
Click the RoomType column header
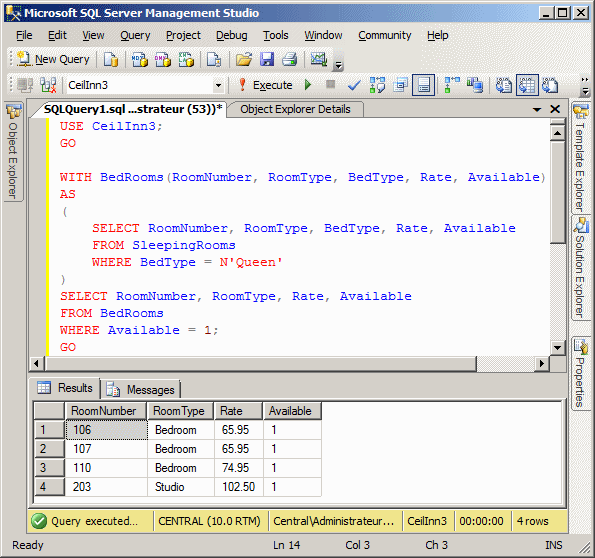pos(181,411)
